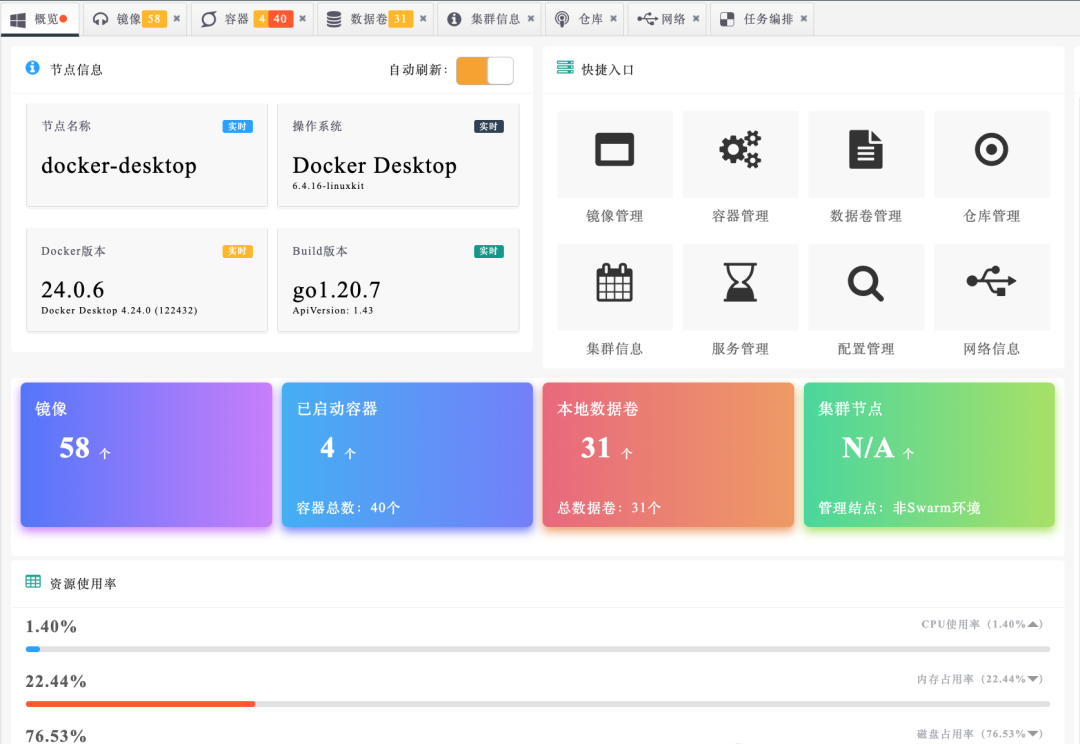Click the USB icon on 网络 tab
The image size is (1080, 744).
647,19
